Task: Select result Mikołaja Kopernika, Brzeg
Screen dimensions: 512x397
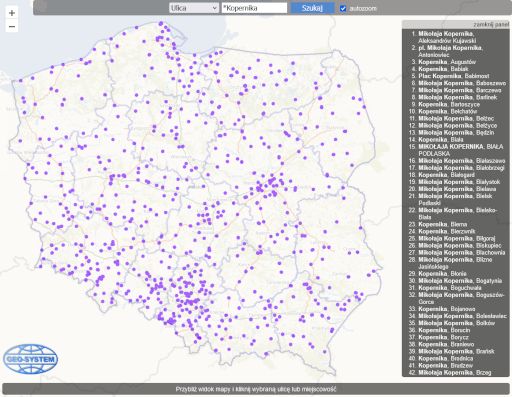Action: click(455, 373)
